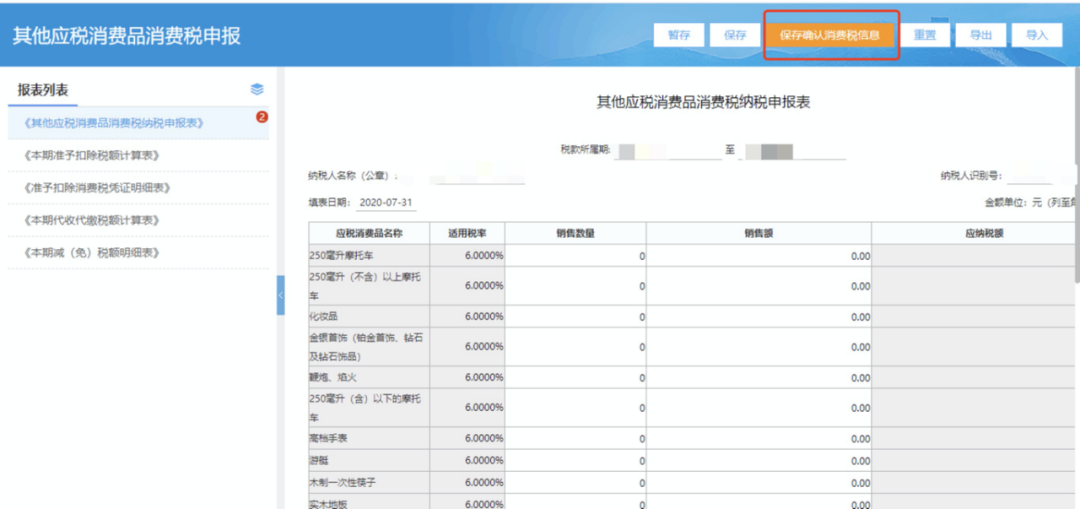
Task: Click 销售数量 cell for 鞭炮、焰火
Action: pyautogui.click(x=575, y=377)
